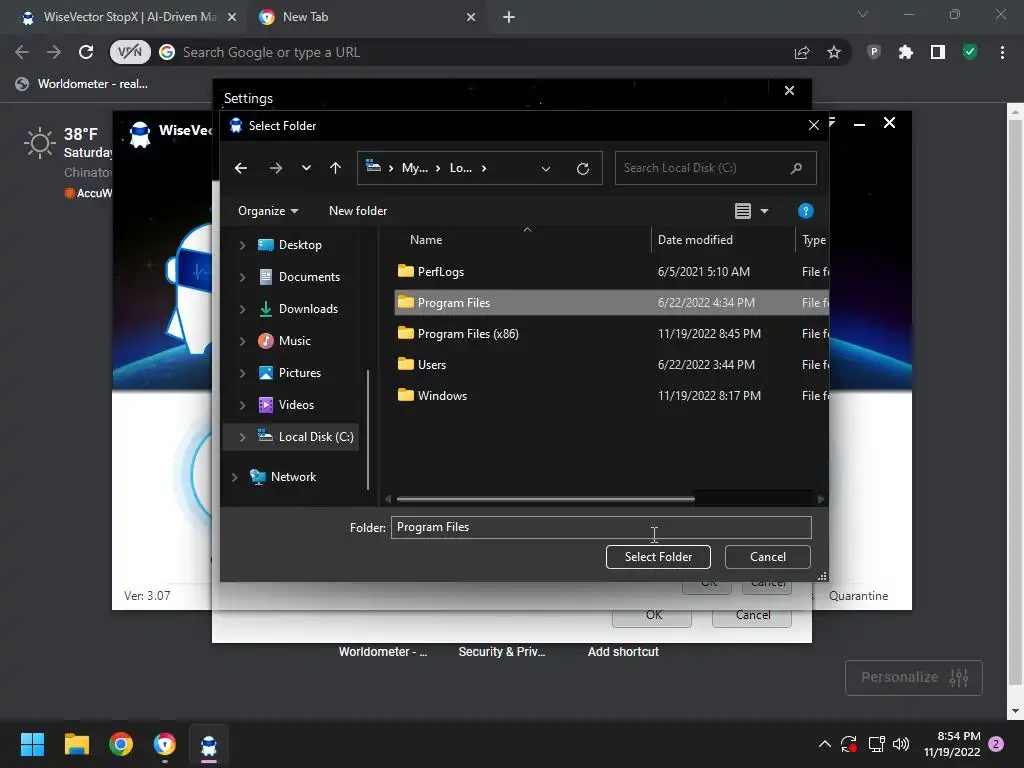The width and height of the screenshot is (1024, 768).
Task: Refresh the folder listing
Action: 583,168
